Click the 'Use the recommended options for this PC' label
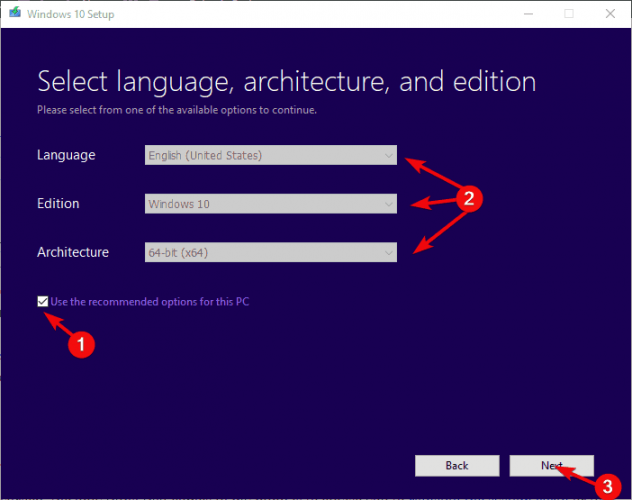This screenshot has height=500, width=632. tap(149, 301)
